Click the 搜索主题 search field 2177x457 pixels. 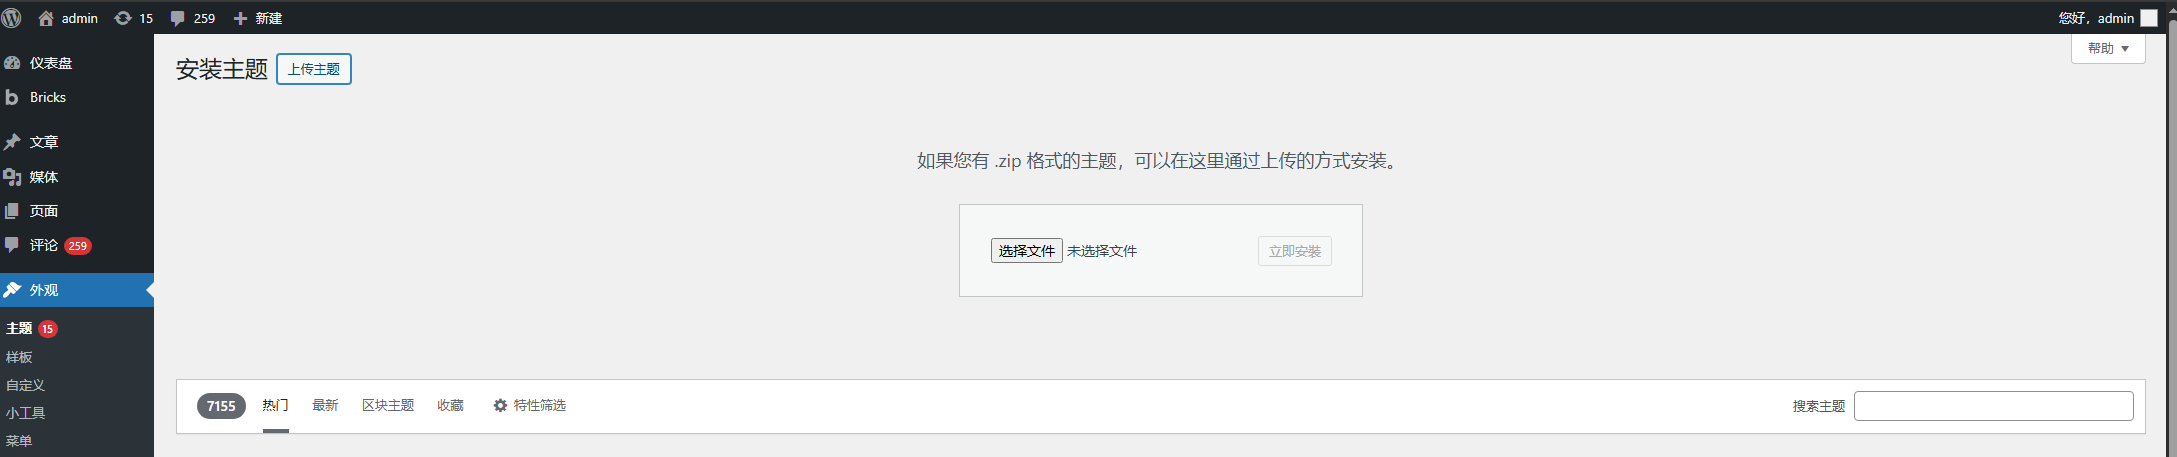(x=1993, y=406)
